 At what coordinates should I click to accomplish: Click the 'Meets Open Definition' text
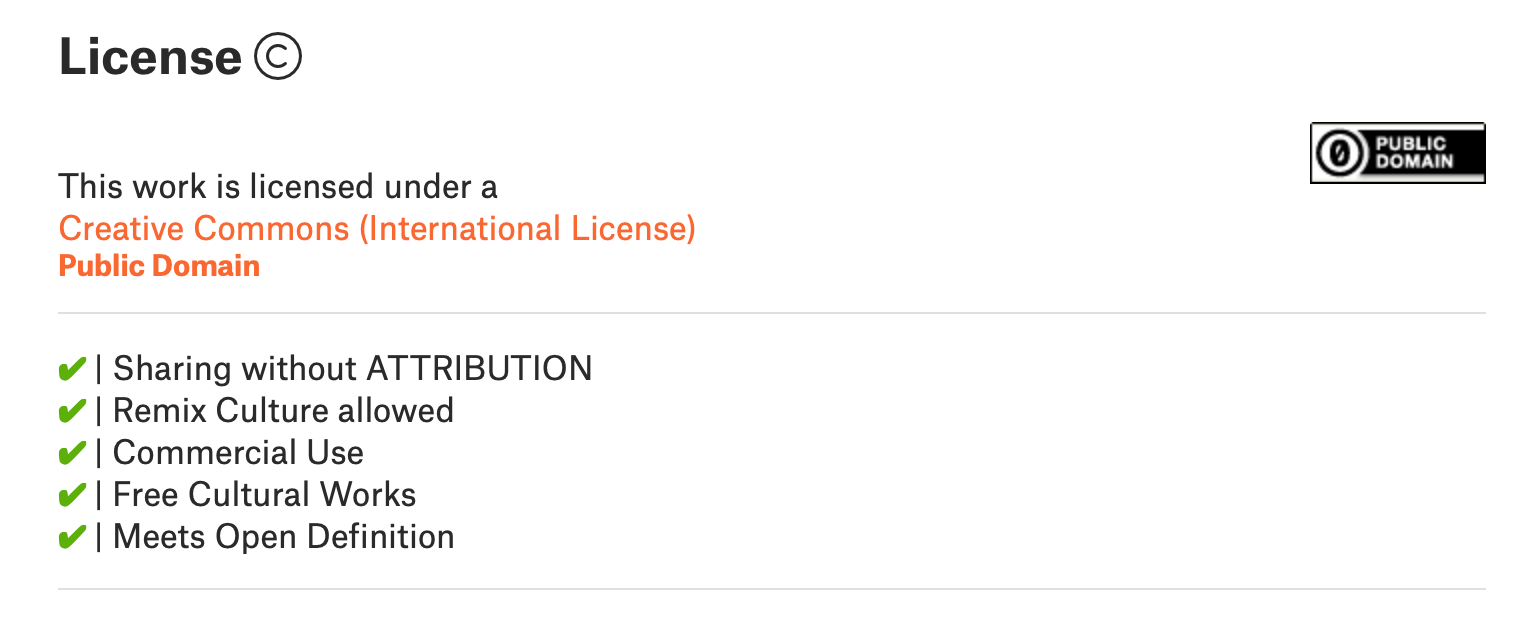[x=283, y=537]
